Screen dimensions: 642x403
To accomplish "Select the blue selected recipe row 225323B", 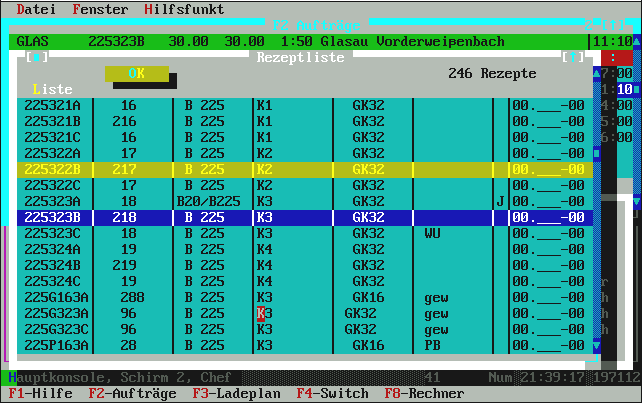I will pyautogui.click(x=300, y=217).
